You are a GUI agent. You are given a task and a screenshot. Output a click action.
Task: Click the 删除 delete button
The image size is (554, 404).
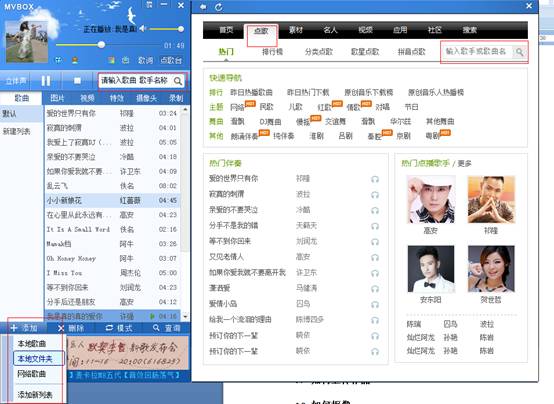71,328
